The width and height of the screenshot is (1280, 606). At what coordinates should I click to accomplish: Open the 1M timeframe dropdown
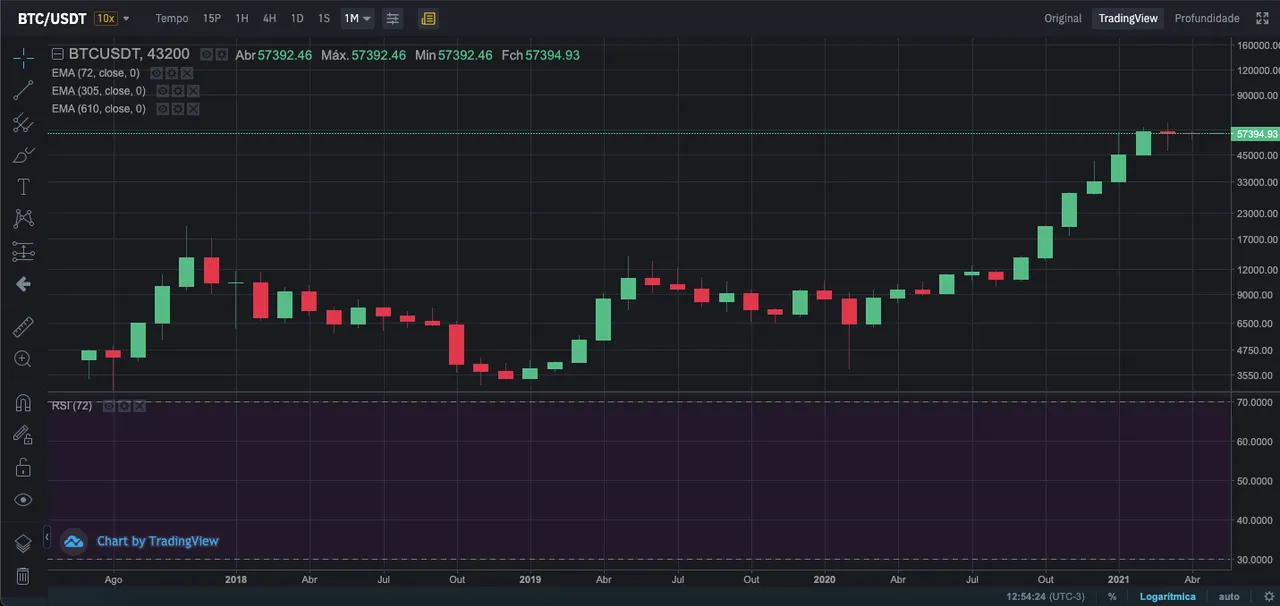coord(357,18)
